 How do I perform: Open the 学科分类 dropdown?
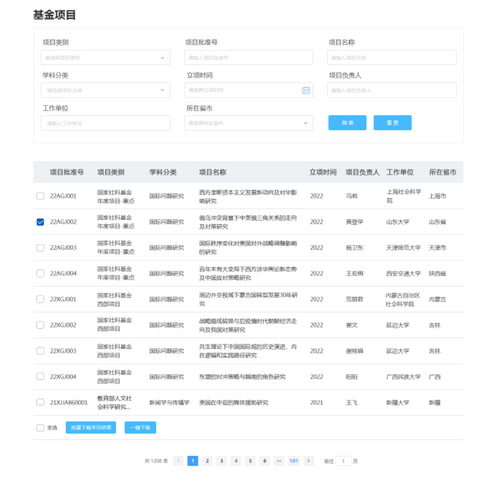pos(105,90)
